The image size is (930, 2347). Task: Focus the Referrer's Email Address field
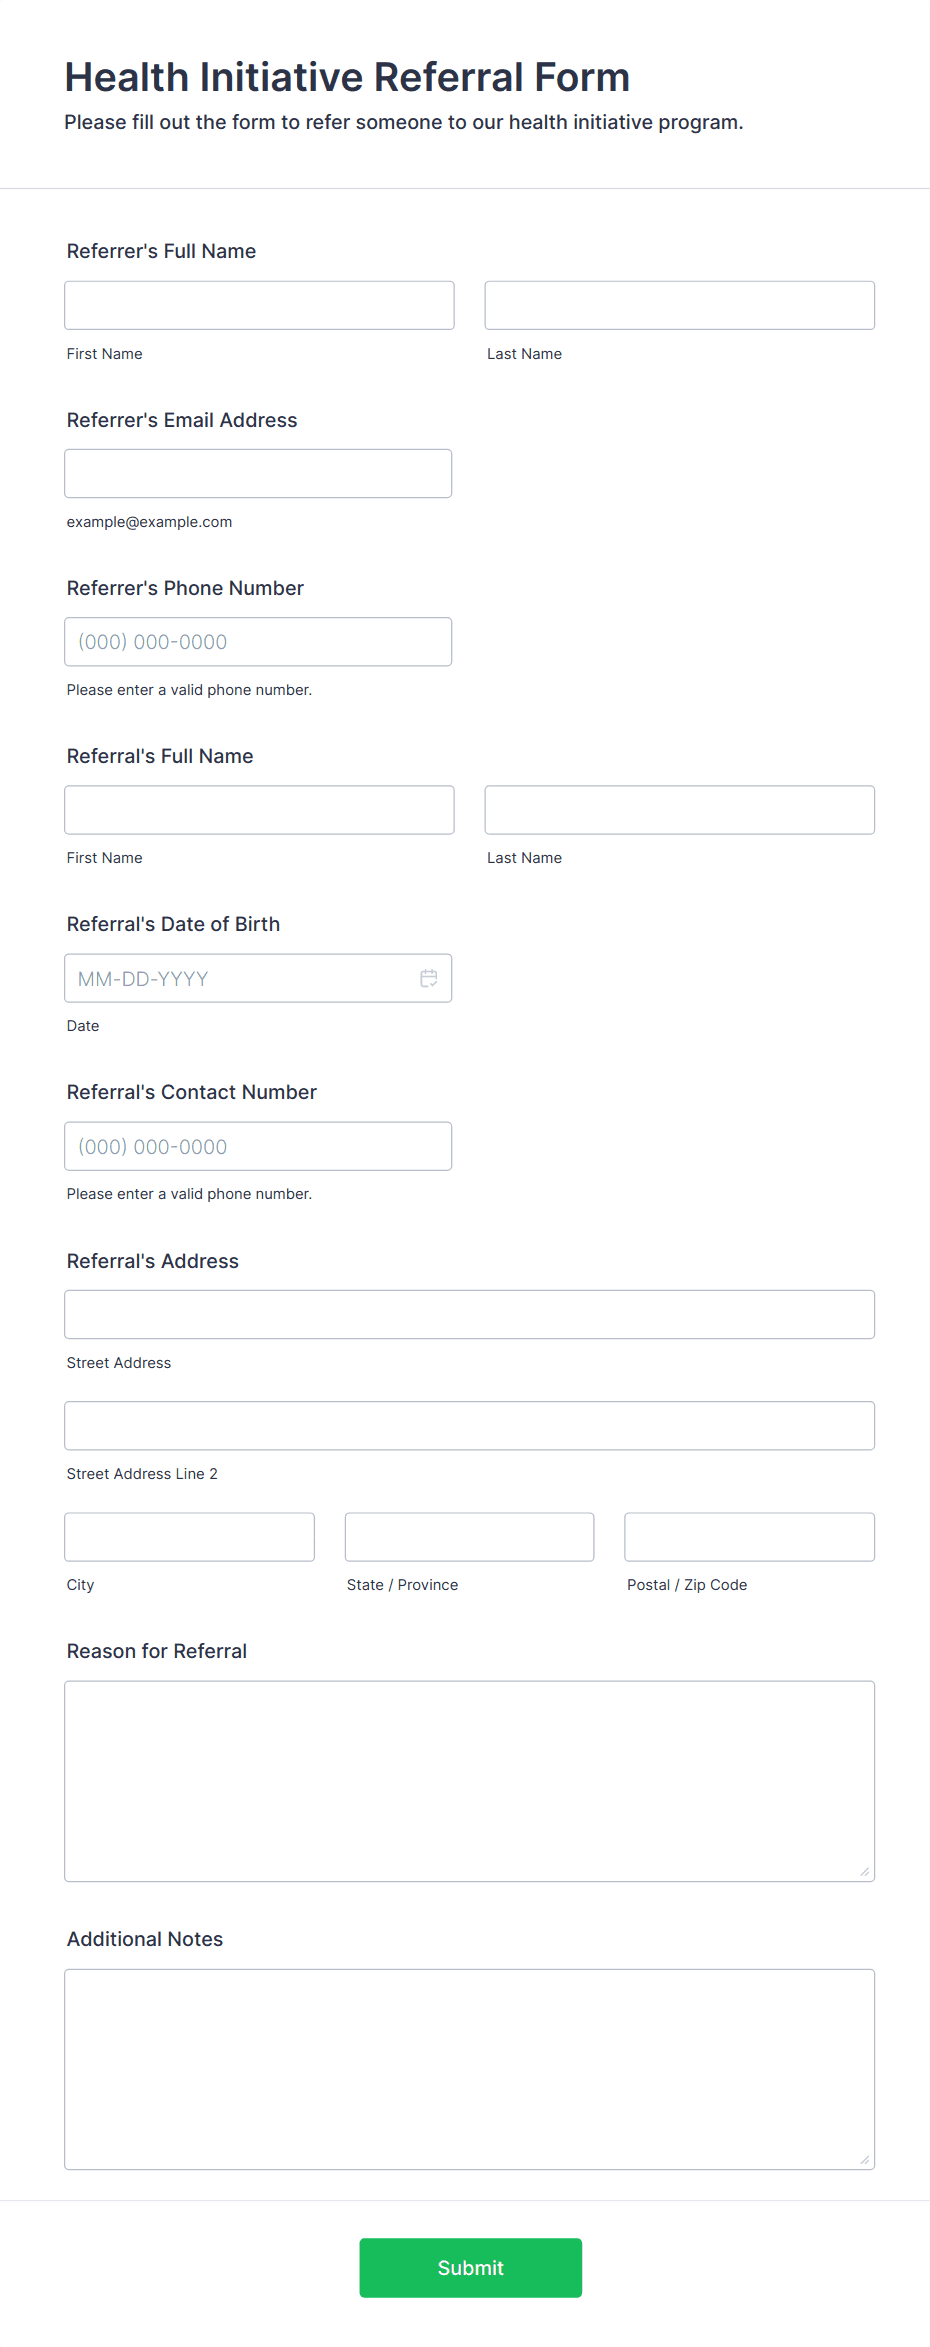(258, 473)
